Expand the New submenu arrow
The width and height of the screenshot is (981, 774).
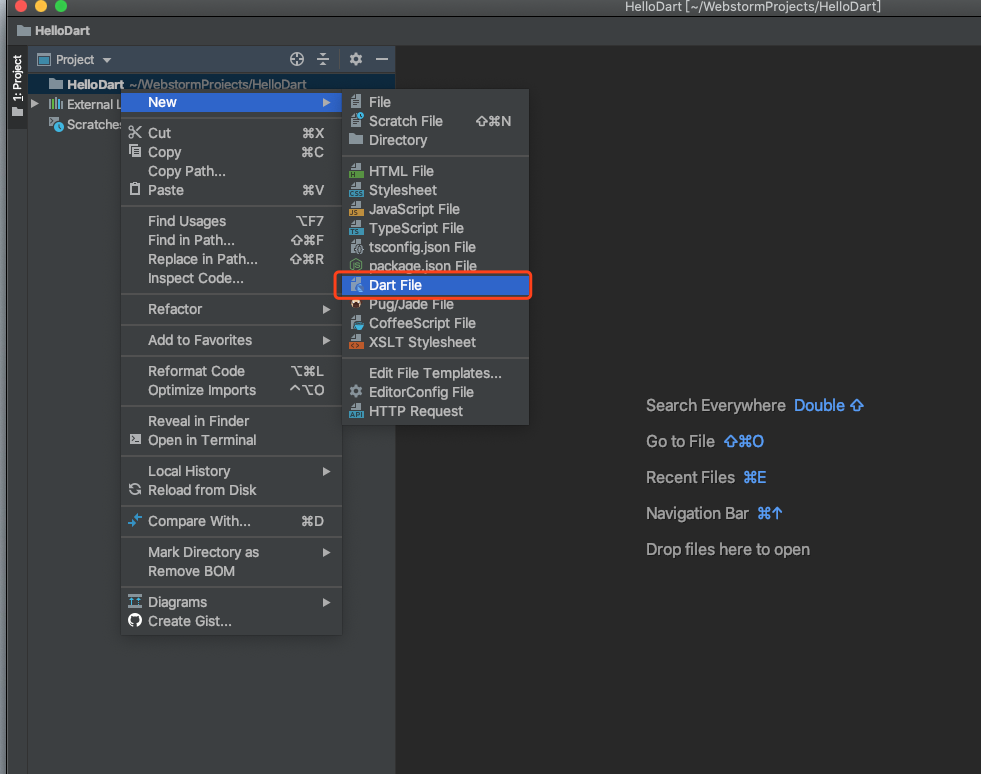coord(326,103)
